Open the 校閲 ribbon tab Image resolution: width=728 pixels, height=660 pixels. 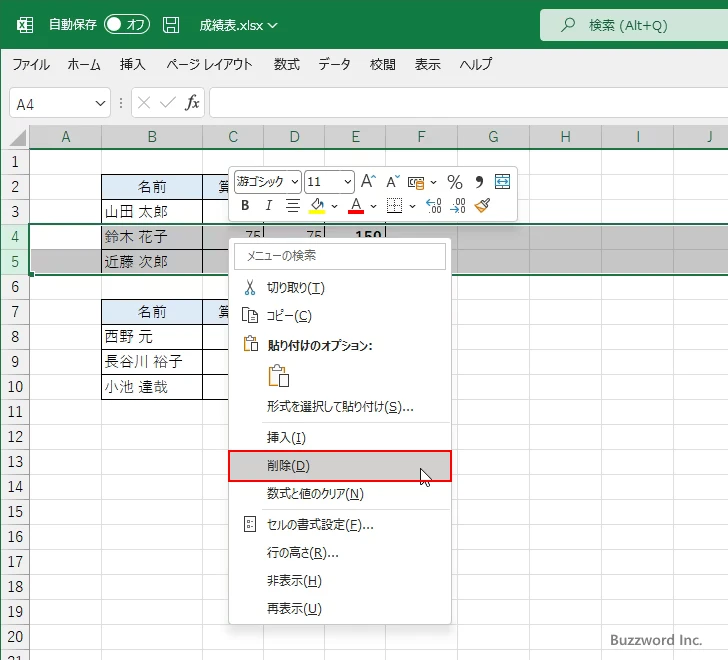383,64
